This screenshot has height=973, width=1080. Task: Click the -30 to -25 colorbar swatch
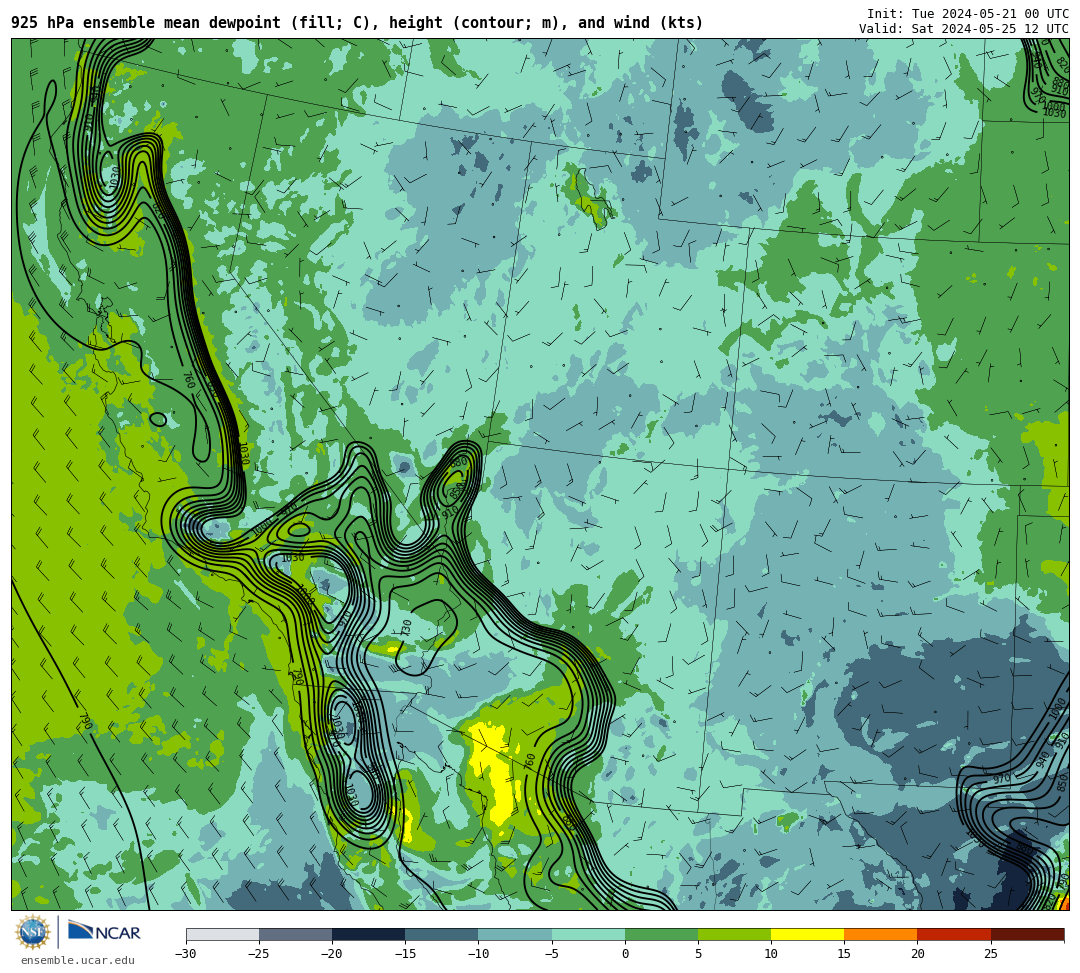tap(222, 934)
